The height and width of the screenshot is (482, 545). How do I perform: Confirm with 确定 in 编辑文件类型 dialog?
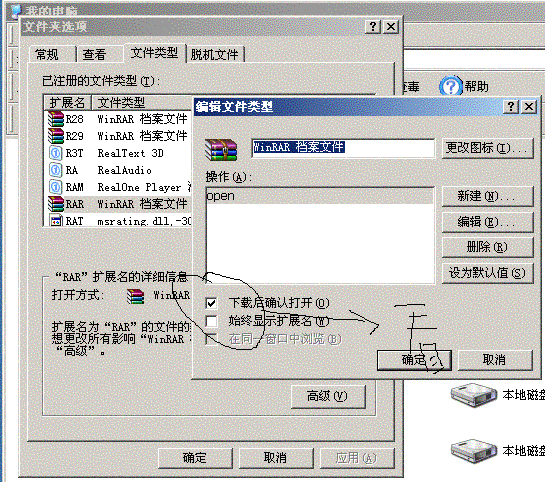(414, 360)
